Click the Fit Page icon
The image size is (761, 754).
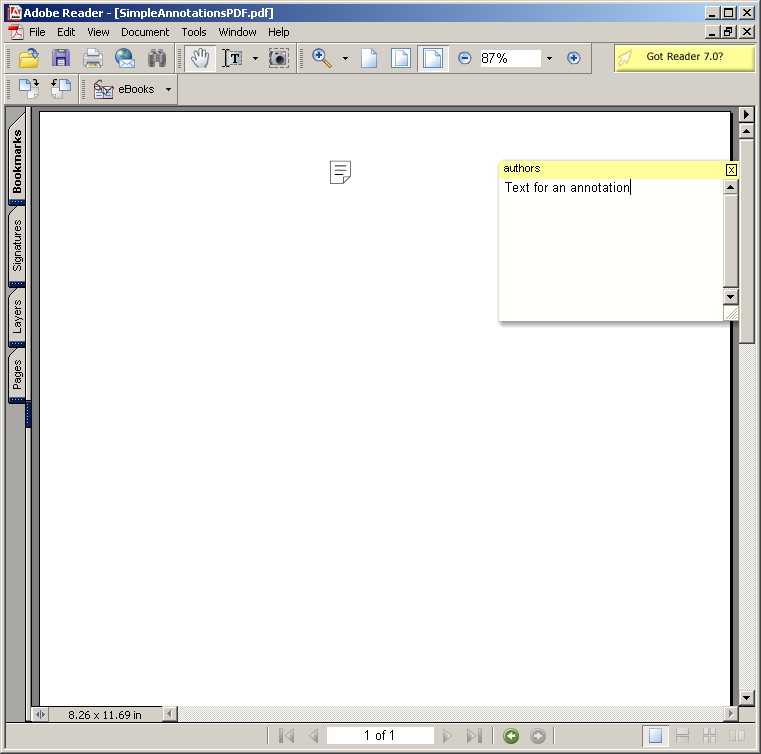tap(401, 58)
